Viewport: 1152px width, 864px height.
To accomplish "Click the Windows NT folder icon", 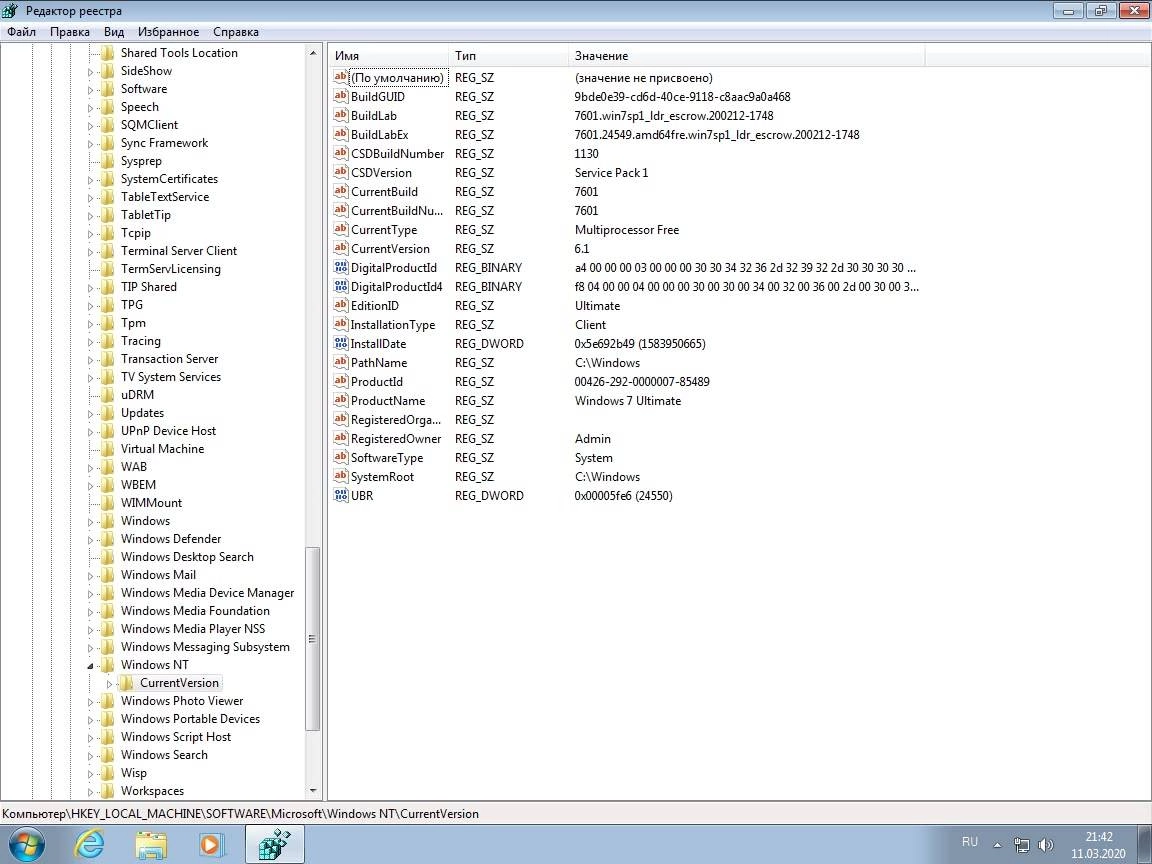I will click(107, 664).
